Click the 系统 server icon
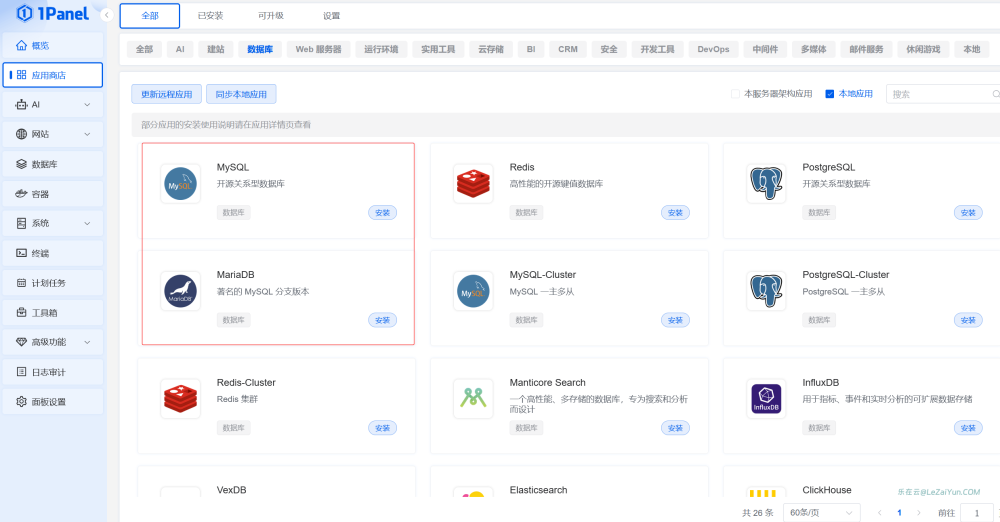 click(22, 223)
